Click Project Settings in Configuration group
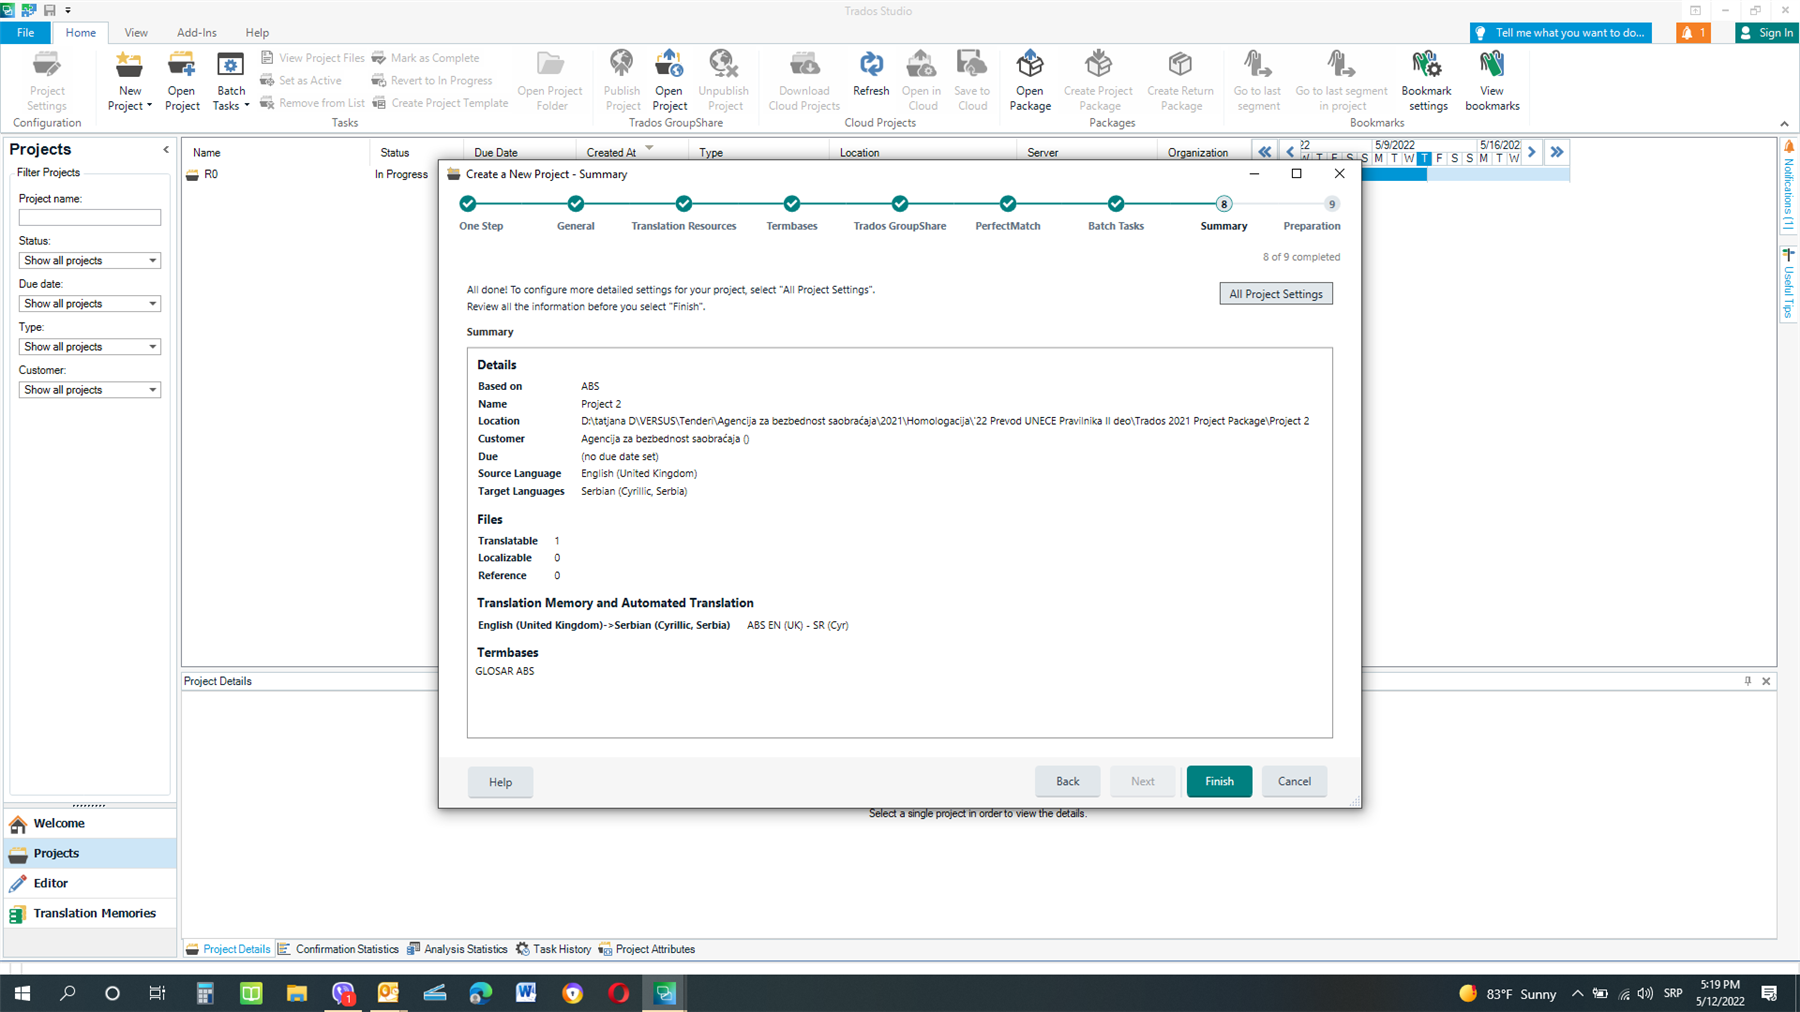1800x1012 pixels. (x=47, y=80)
